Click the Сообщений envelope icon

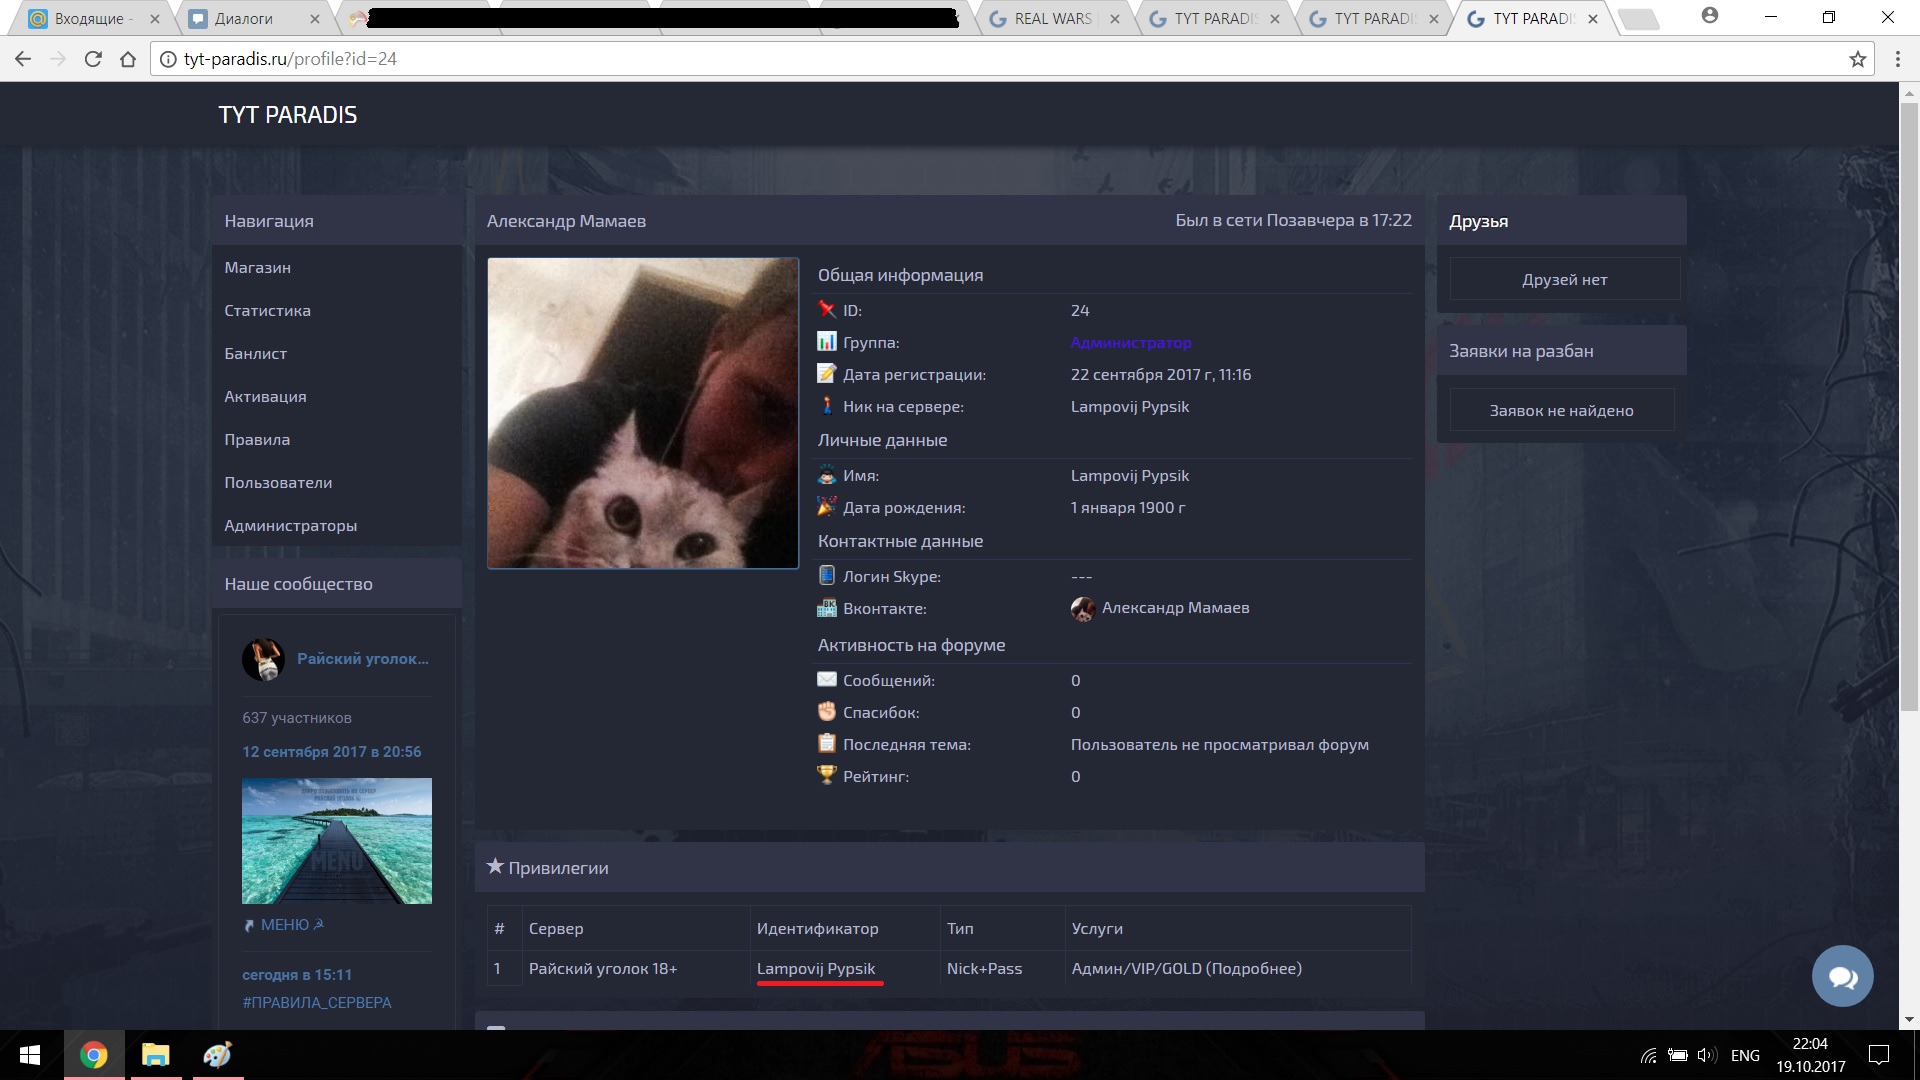[827, 680]
